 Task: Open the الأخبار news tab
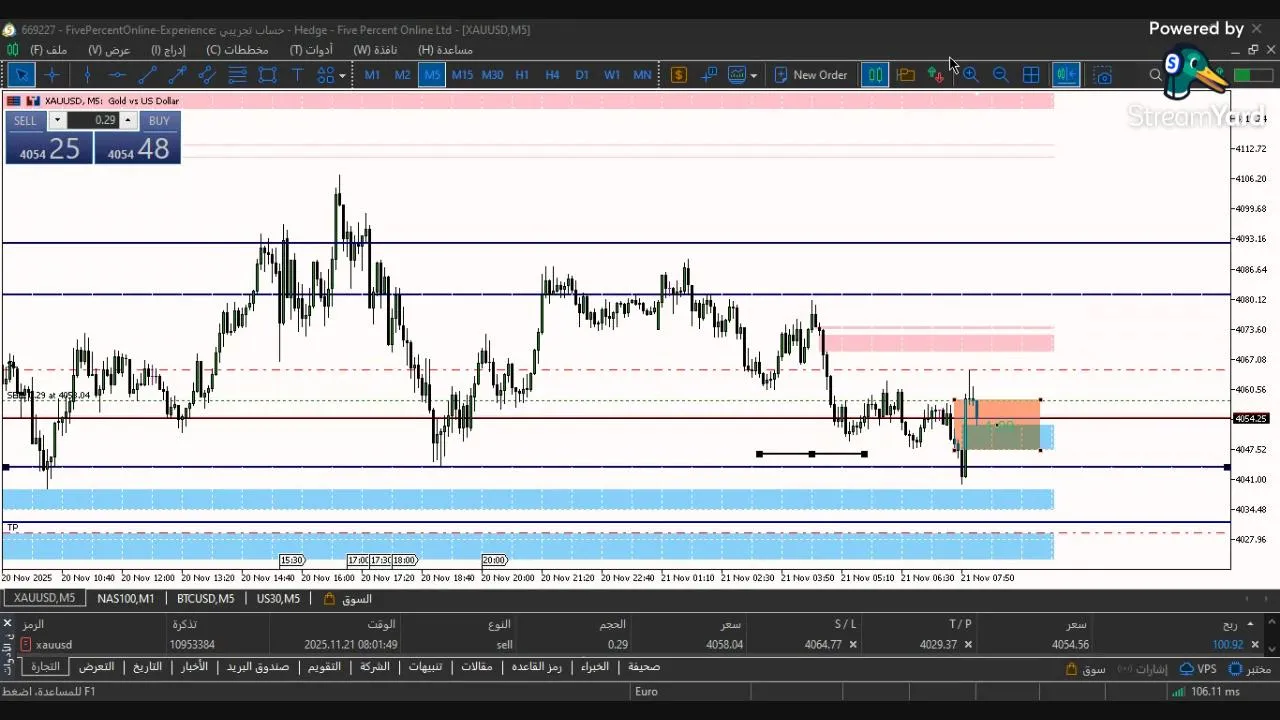pos(194,667)
